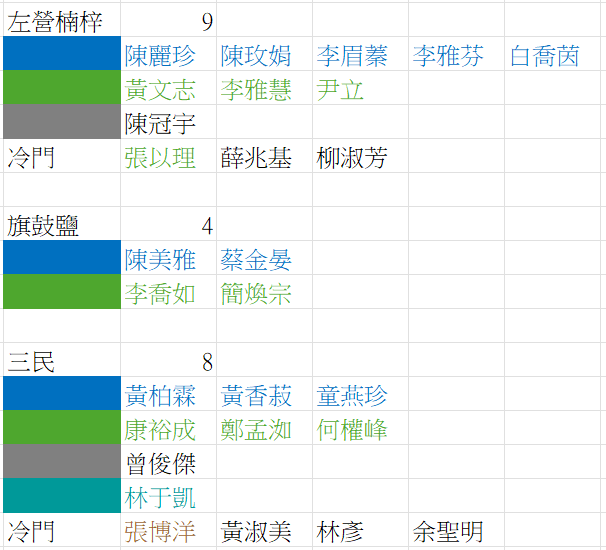Click the cell with number 8

click(169, 360)
